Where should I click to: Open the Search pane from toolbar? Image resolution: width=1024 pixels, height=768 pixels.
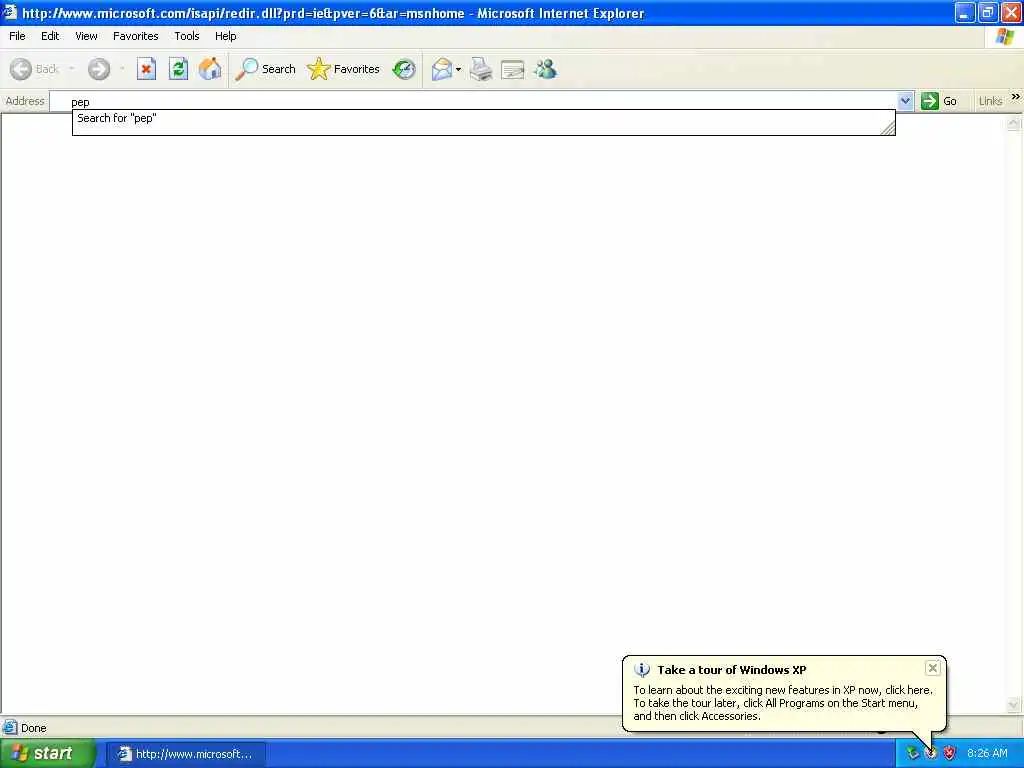(265, 69)
